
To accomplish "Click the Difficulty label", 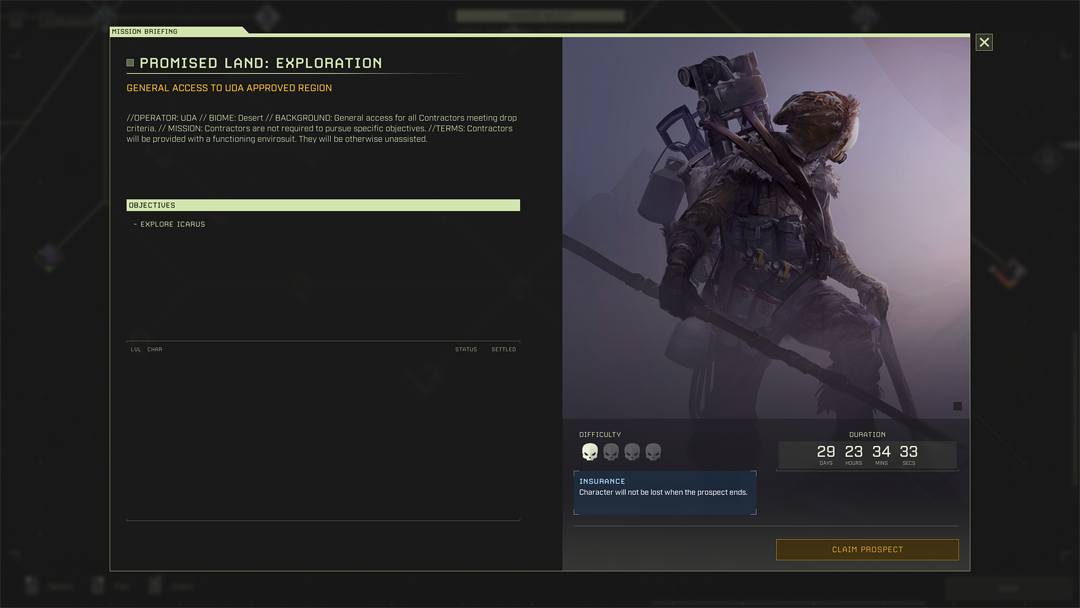I will pos(600,434).
